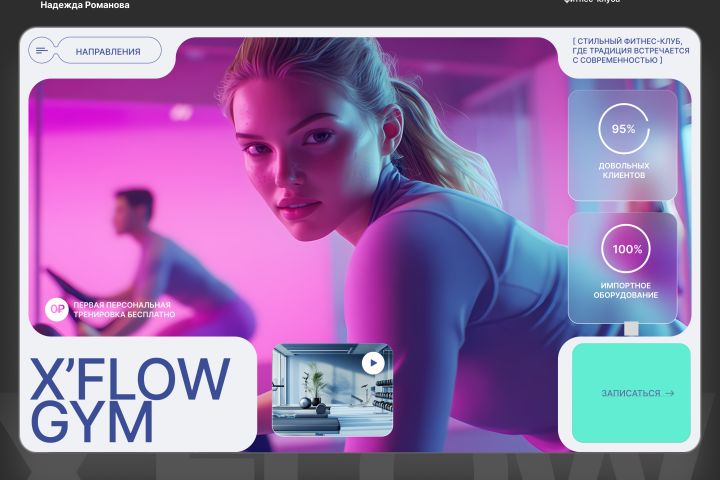Open the hamburger menu icon
The height and width of the screenshot is (480, 720).
(x=41, y=51)
